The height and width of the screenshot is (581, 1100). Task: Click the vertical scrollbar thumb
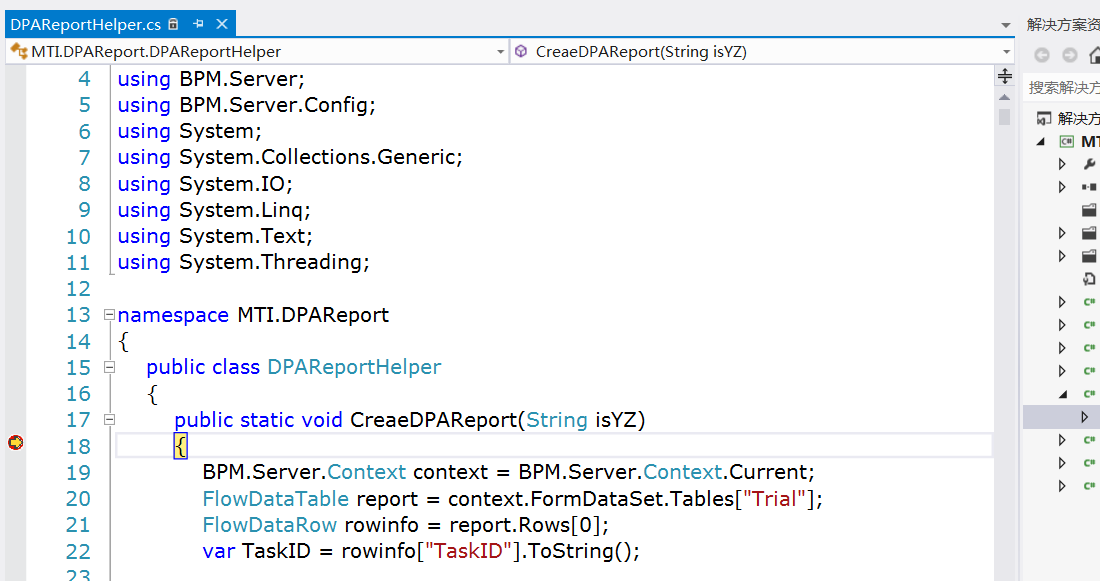click(1005, 116)
